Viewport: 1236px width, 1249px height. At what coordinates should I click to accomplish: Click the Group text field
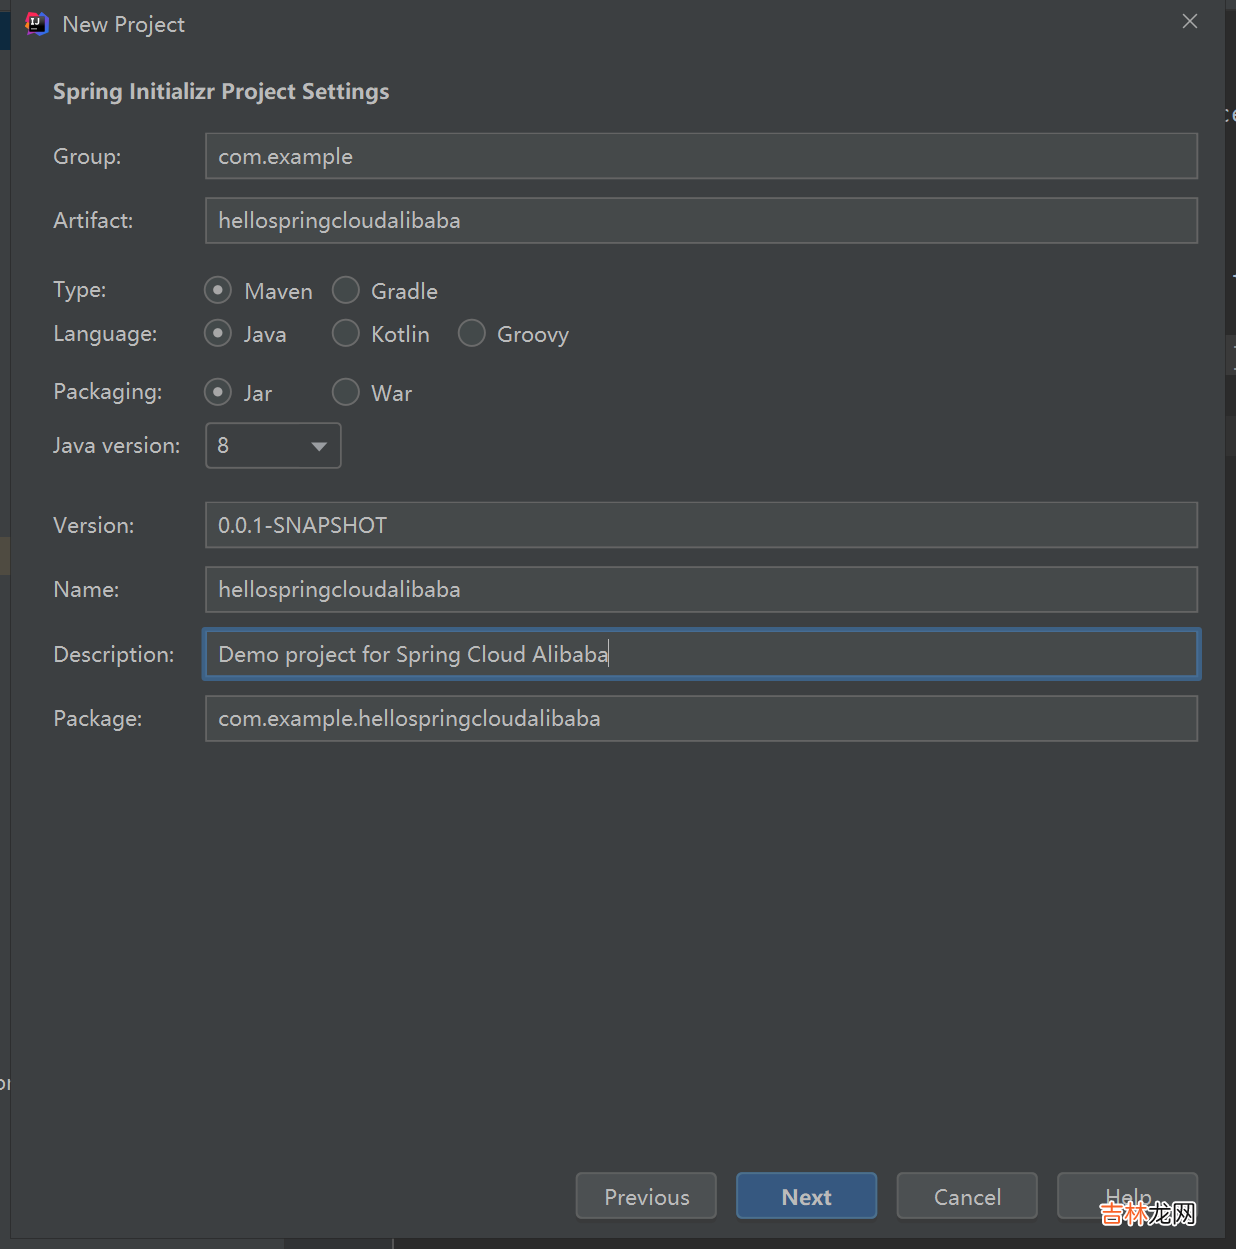tap(700, 157)
